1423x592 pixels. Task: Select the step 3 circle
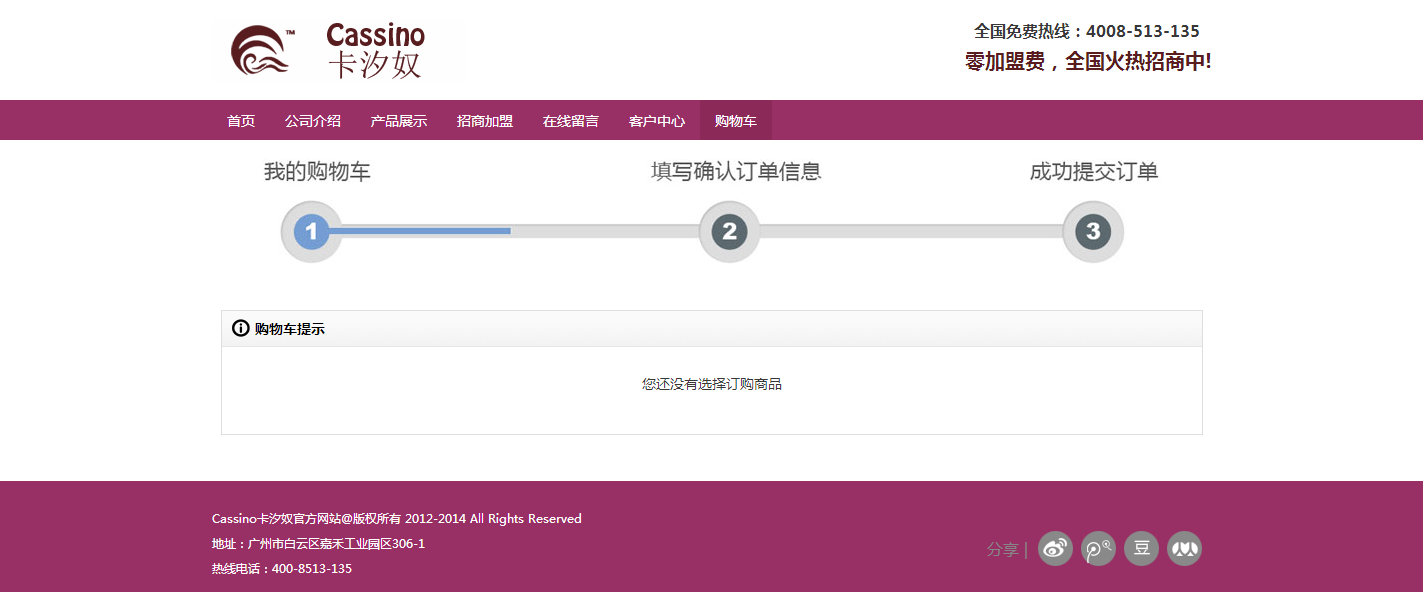tap(1092, 232)
